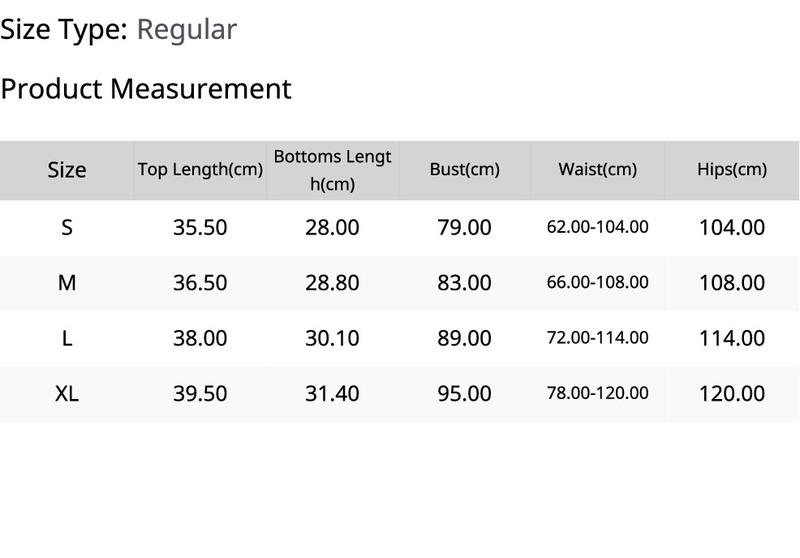Click the Hips(cm) column header
800x558 pixels.
[731, 169]
